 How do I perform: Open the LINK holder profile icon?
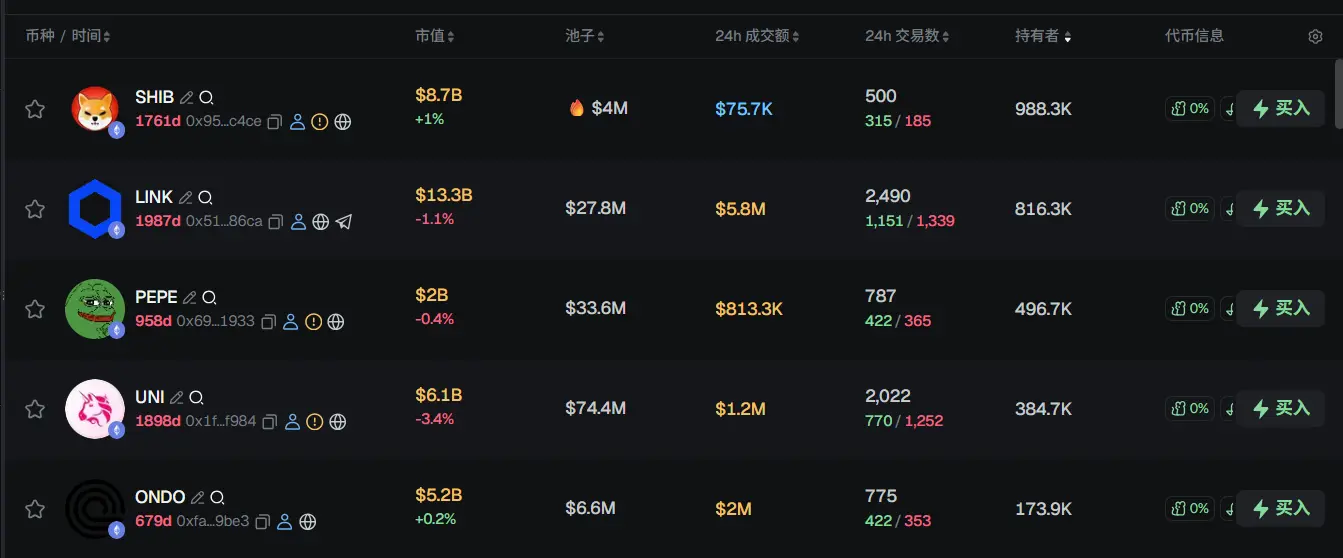(298, 222)
